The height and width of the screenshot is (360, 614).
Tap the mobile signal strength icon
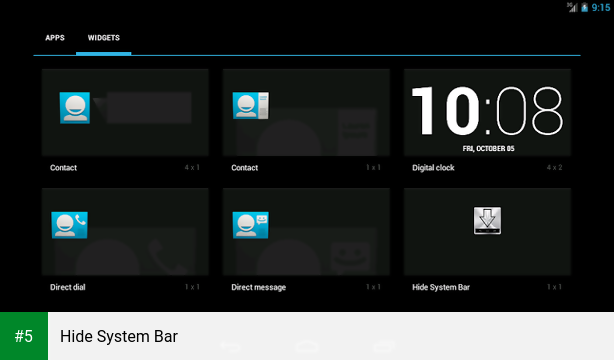click(572, 7)
